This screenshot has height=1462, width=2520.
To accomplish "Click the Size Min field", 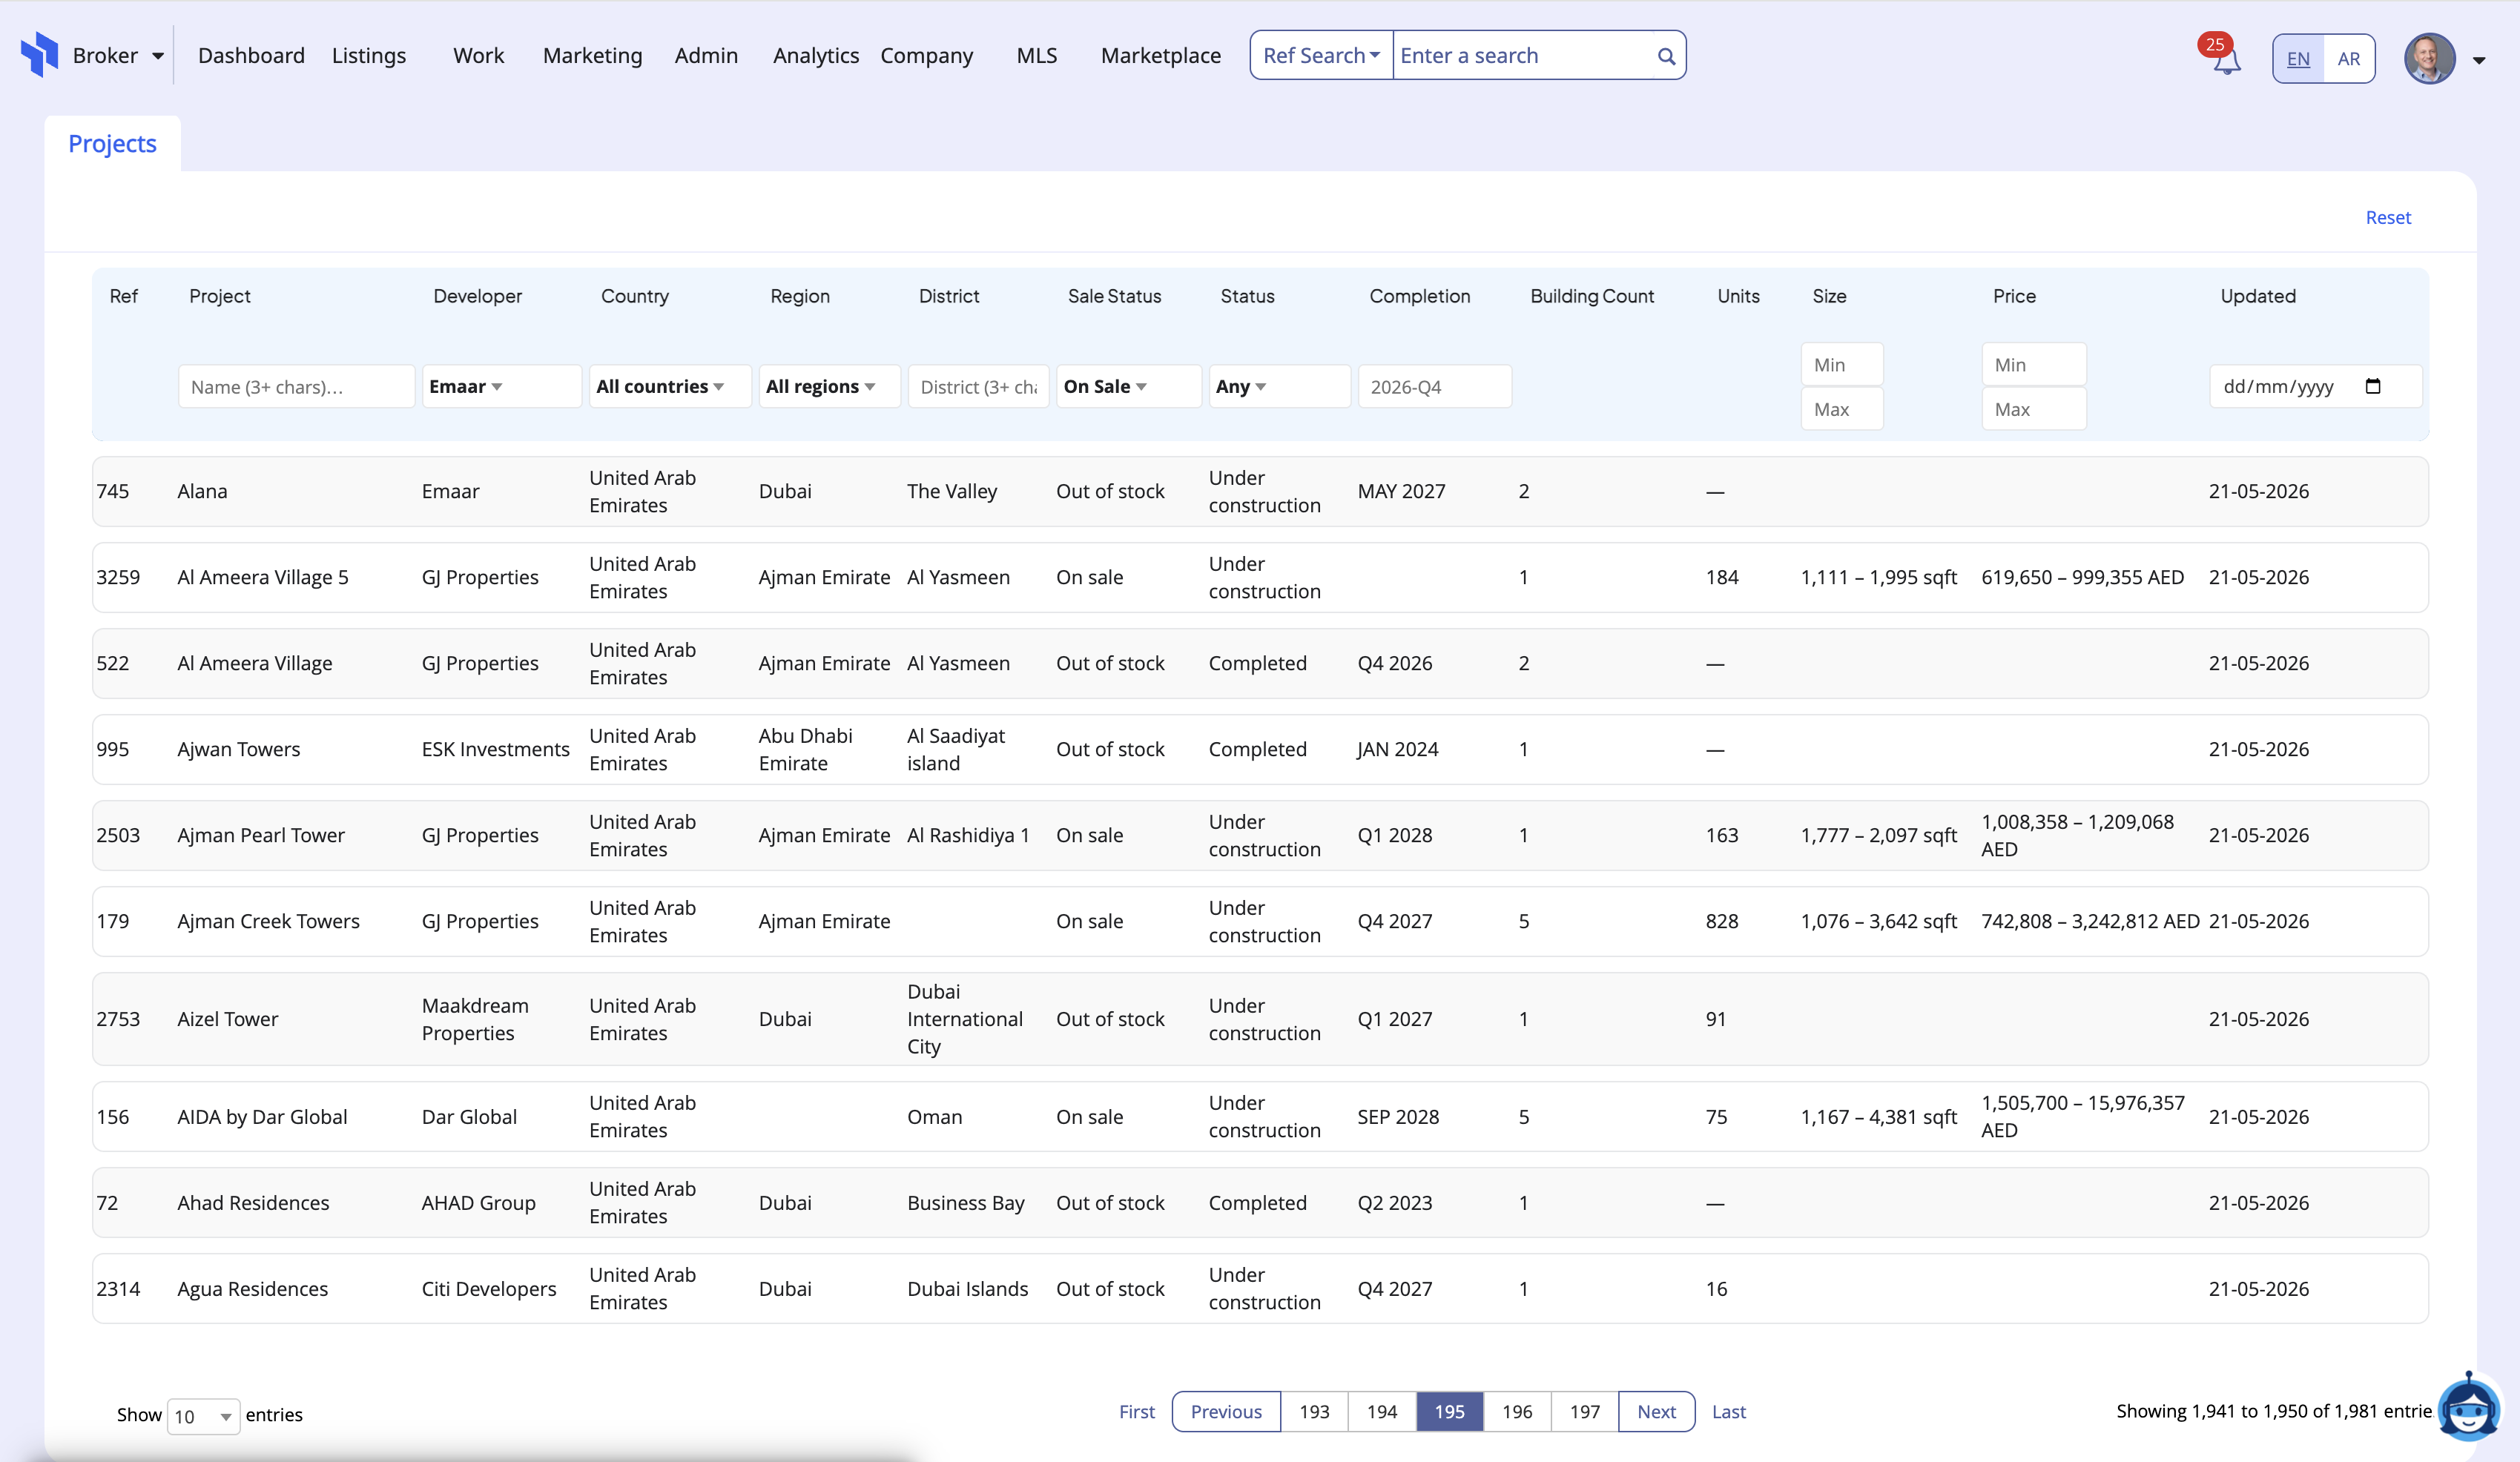I will point(1842,365).
